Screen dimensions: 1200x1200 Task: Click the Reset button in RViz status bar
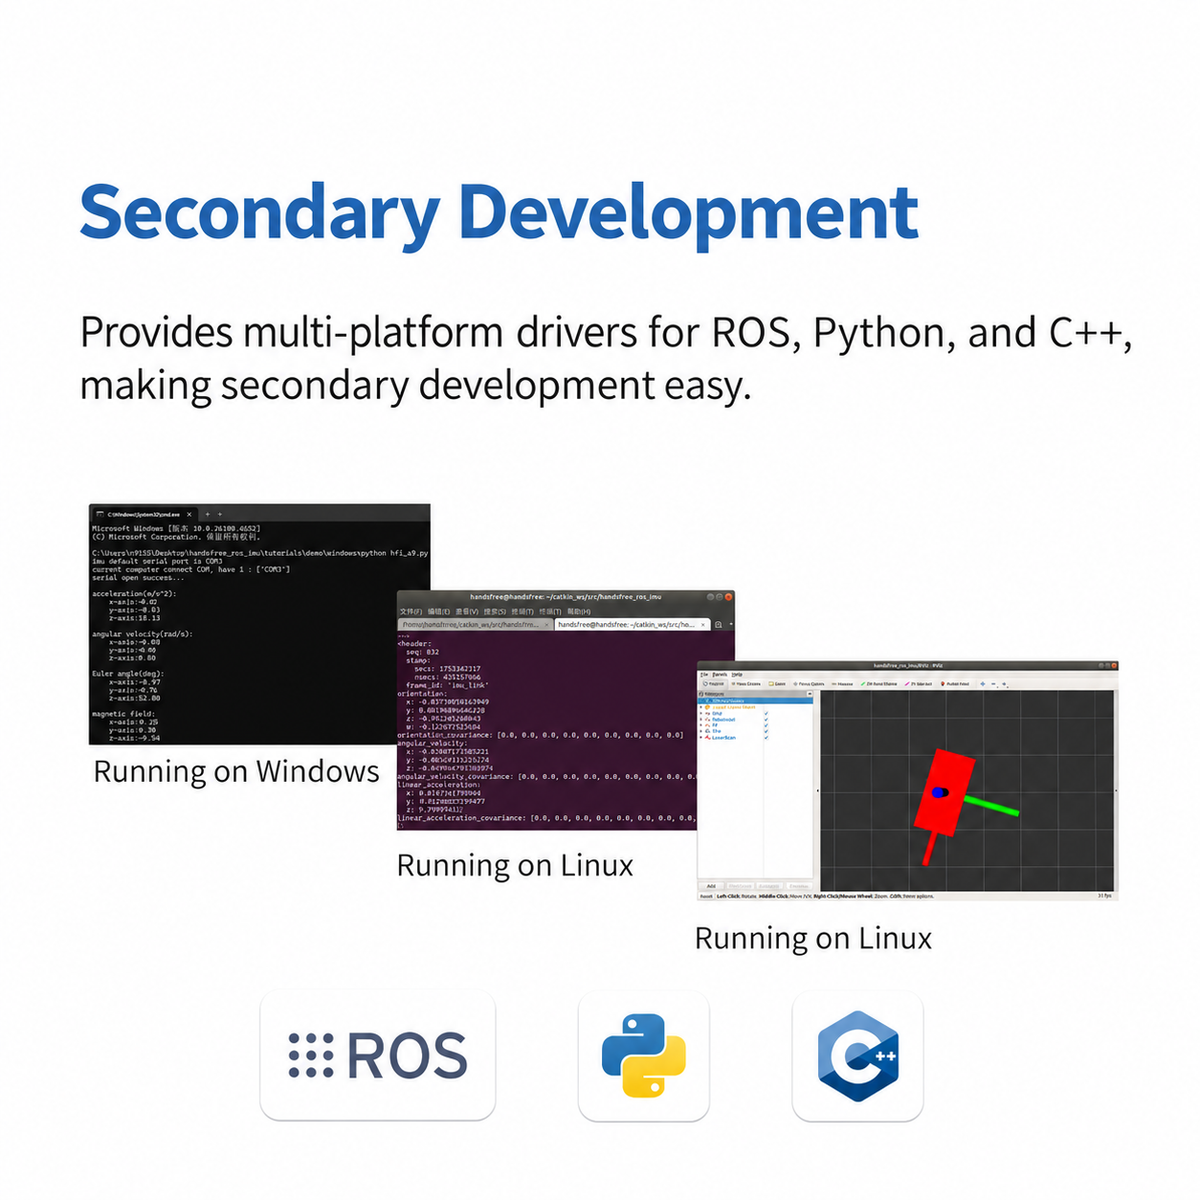(x=707, y=896)
